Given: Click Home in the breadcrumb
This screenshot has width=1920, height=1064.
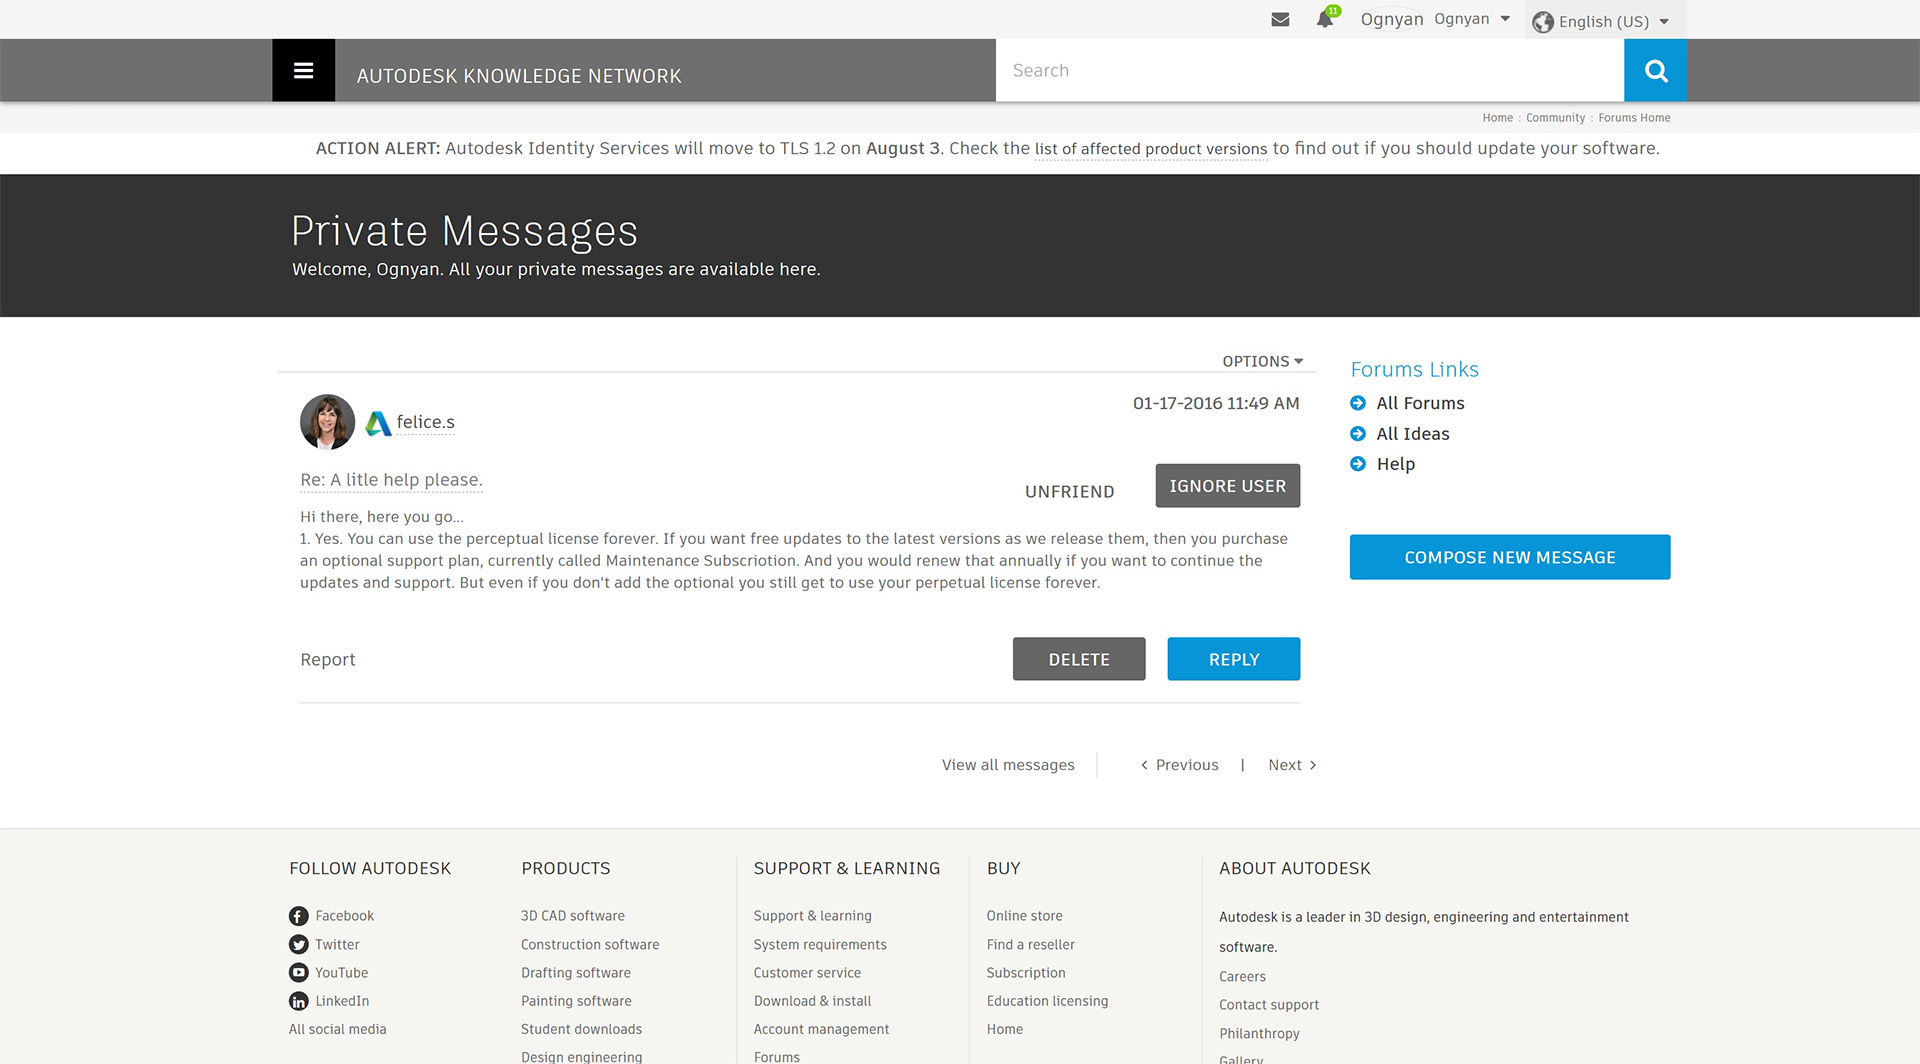Looking at the screenshot, I should click(x=1497, y=118).
